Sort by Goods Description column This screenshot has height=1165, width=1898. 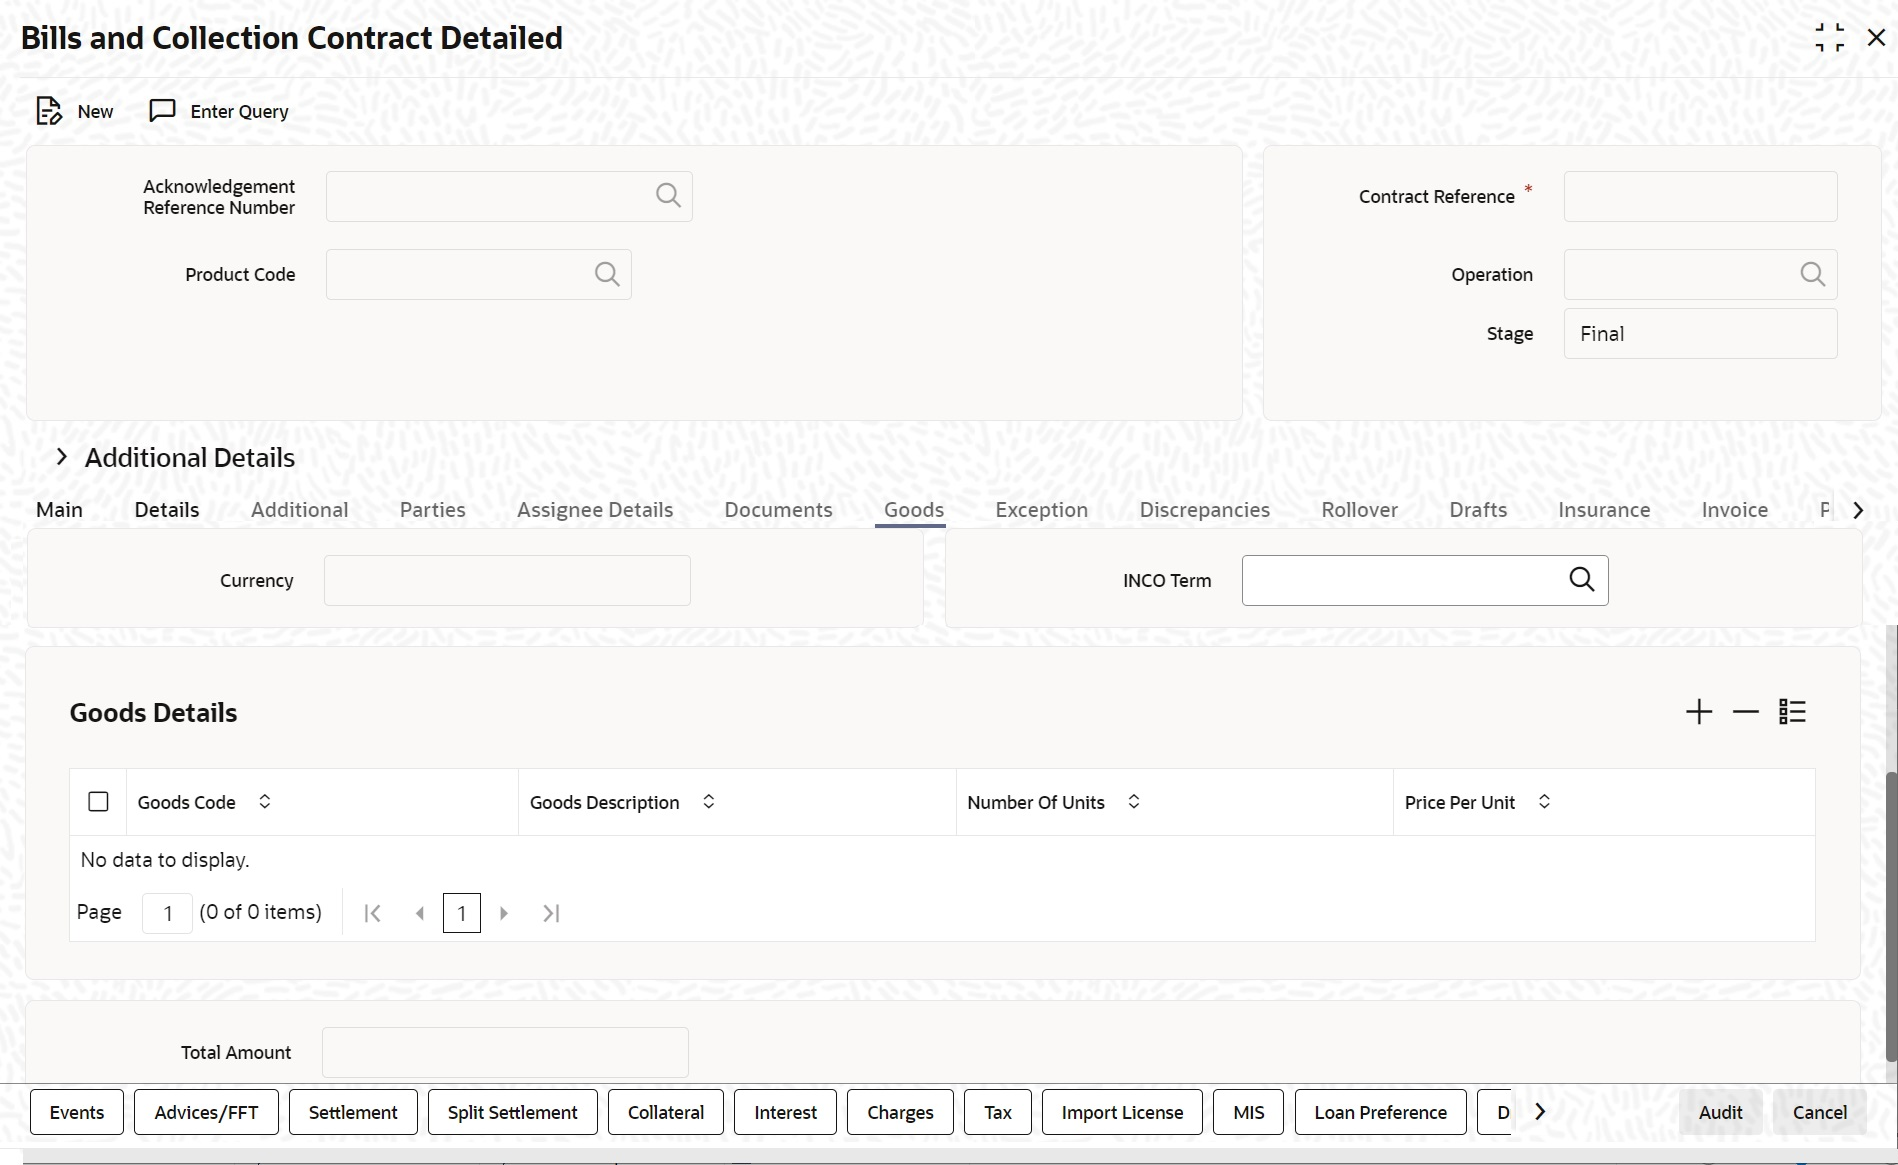tap(708, 802)
